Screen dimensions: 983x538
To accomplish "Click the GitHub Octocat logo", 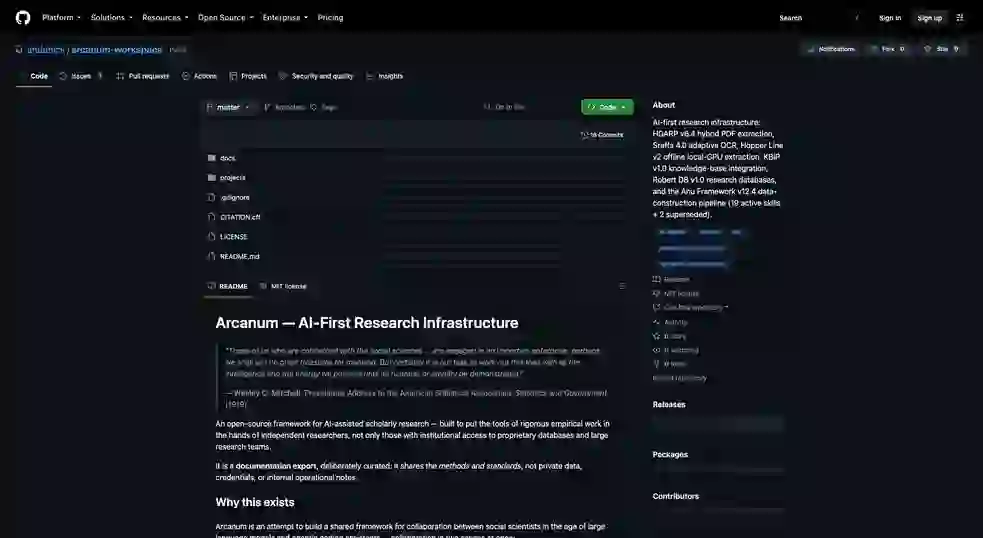I will pos(23,18).
